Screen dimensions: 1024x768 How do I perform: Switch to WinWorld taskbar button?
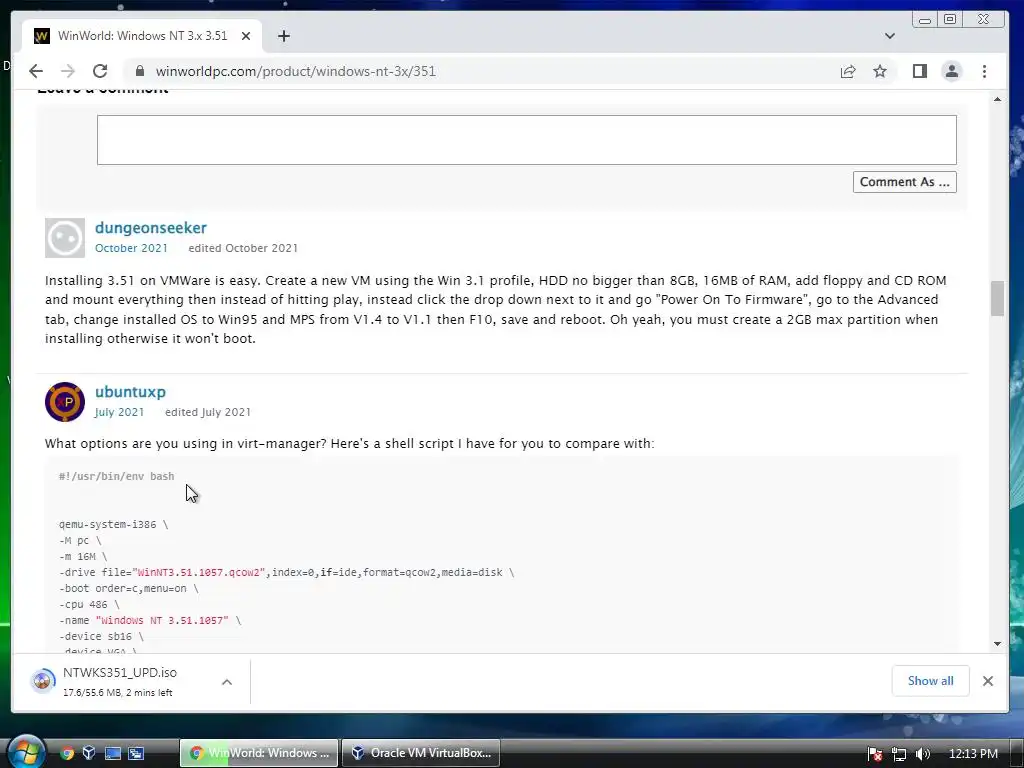tap(259, 753)
